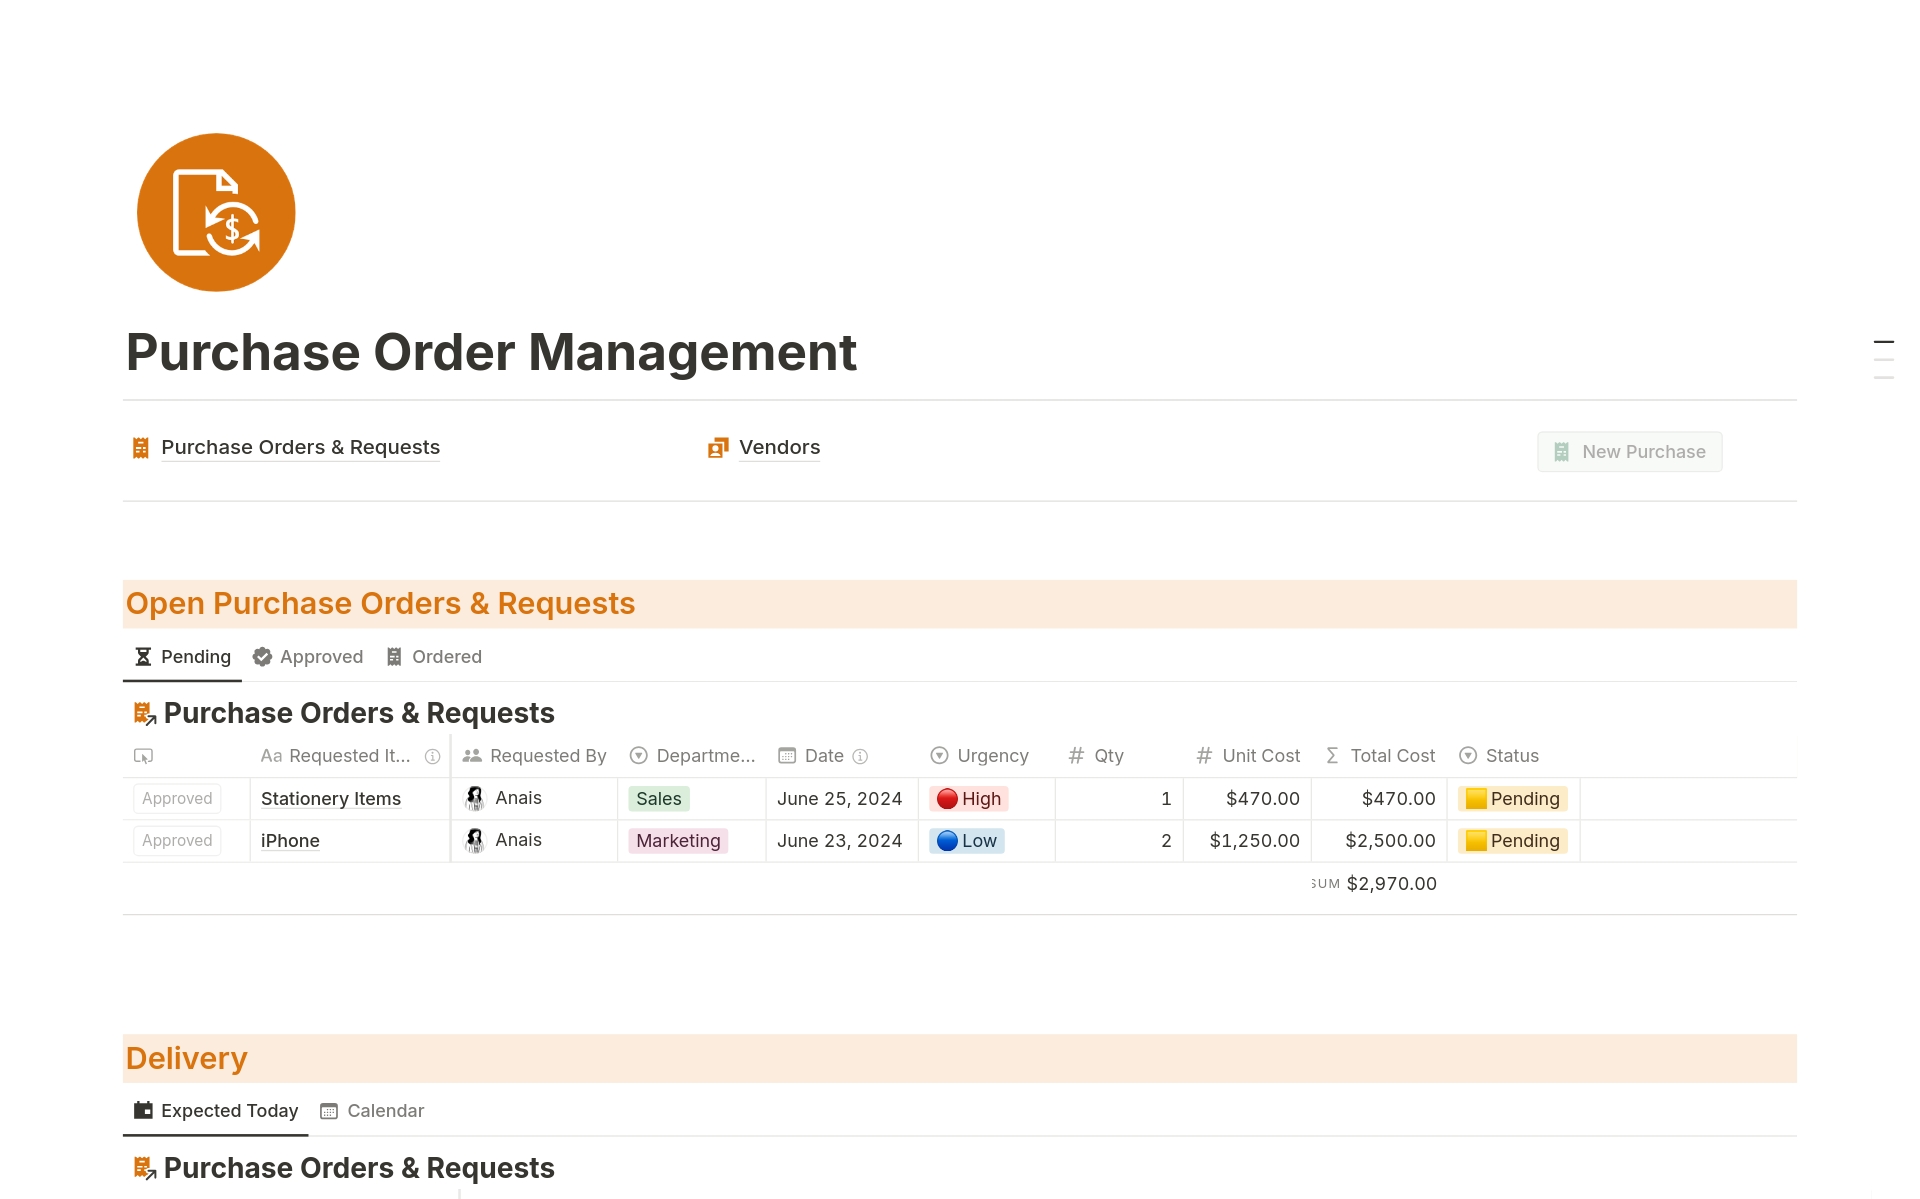Switch to the Ordered tab
The height and width of the screenshot is (1199, 1920).
(x=434, y=657)
